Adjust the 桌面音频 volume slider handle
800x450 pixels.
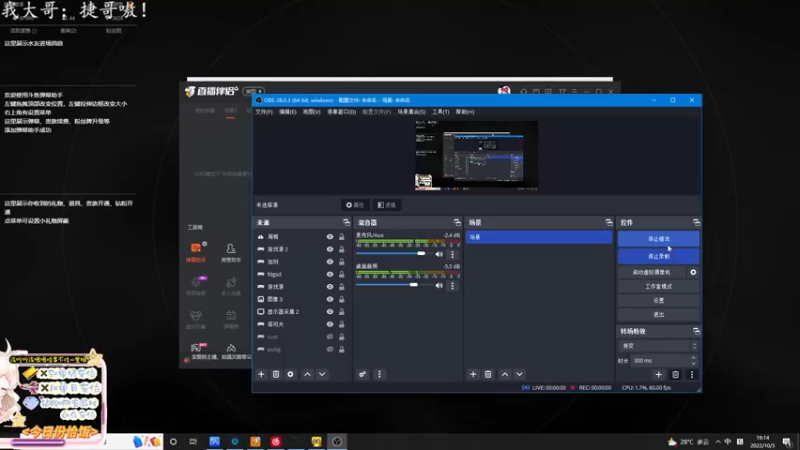[x=414, y=285]
